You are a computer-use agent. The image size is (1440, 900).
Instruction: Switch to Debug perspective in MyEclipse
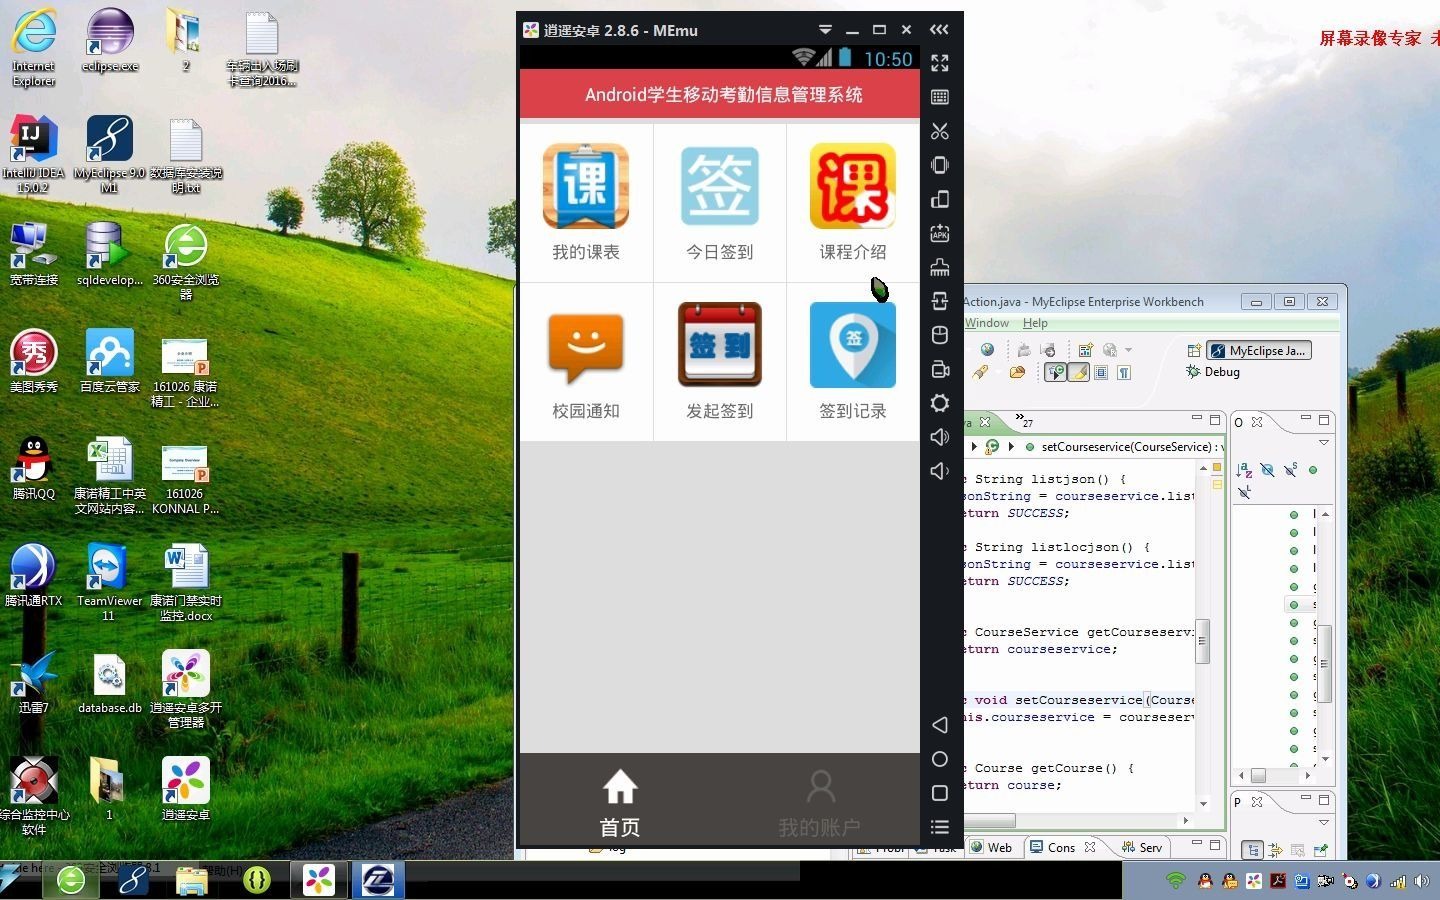[x=1213, y=371]
